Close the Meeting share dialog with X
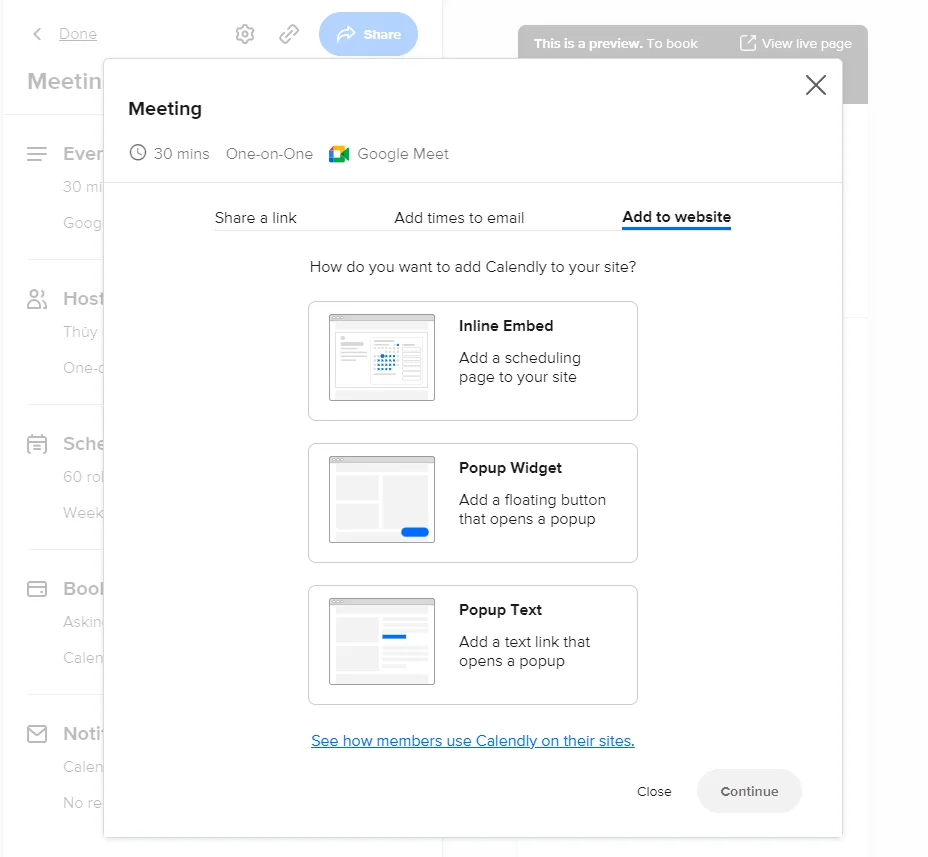The image size is (928, 857). [816, 85]
